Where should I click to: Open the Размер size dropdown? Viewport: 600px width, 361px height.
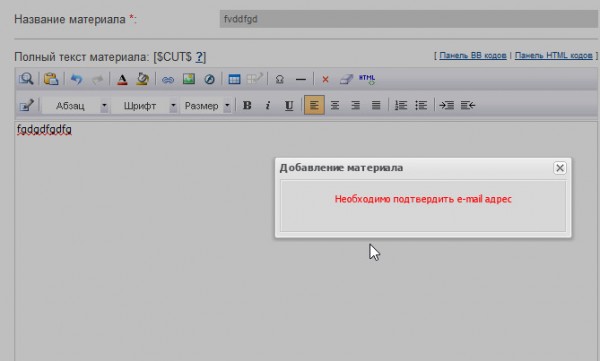pyautogui.click(x=206, y=105)
